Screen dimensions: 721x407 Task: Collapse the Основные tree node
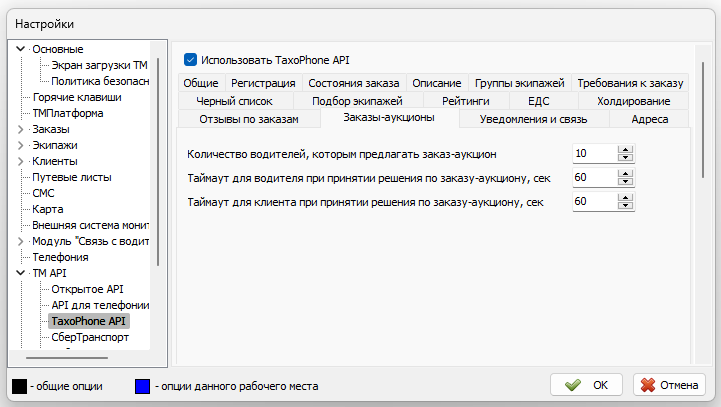click(x=20, y=49)
